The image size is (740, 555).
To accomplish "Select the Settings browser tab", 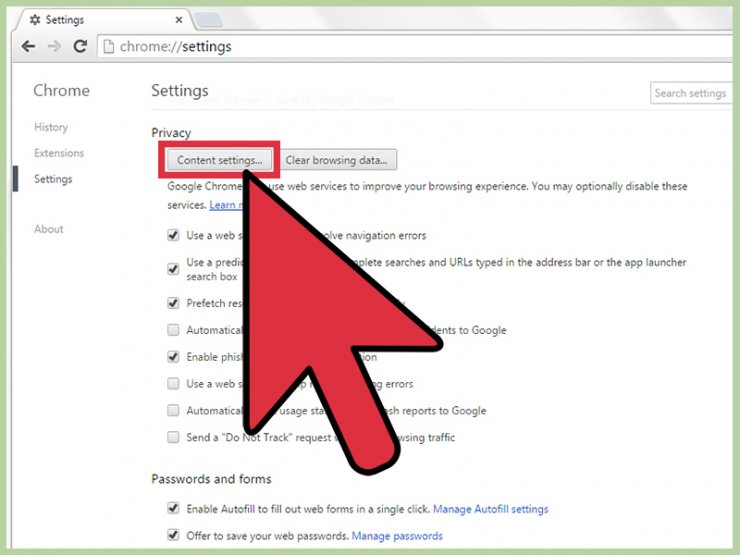I will pyautogui.click(x=104, y=20).
